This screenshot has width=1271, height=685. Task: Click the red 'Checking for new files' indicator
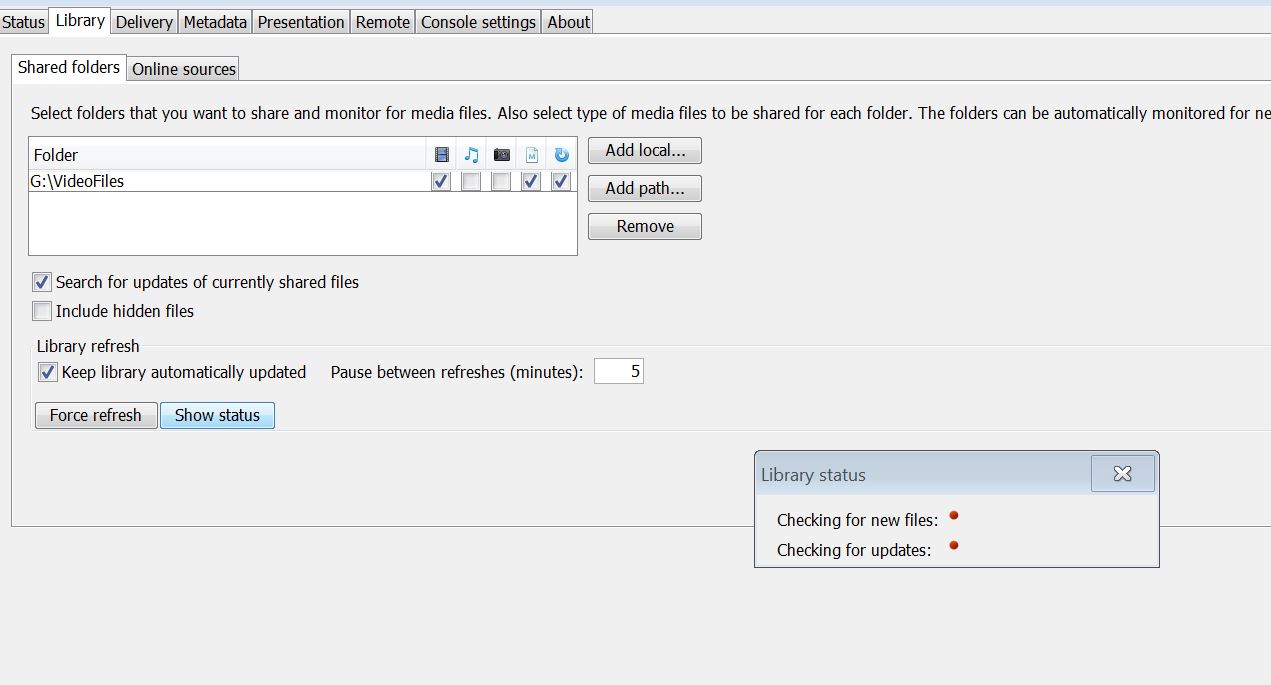pos(954,516)
